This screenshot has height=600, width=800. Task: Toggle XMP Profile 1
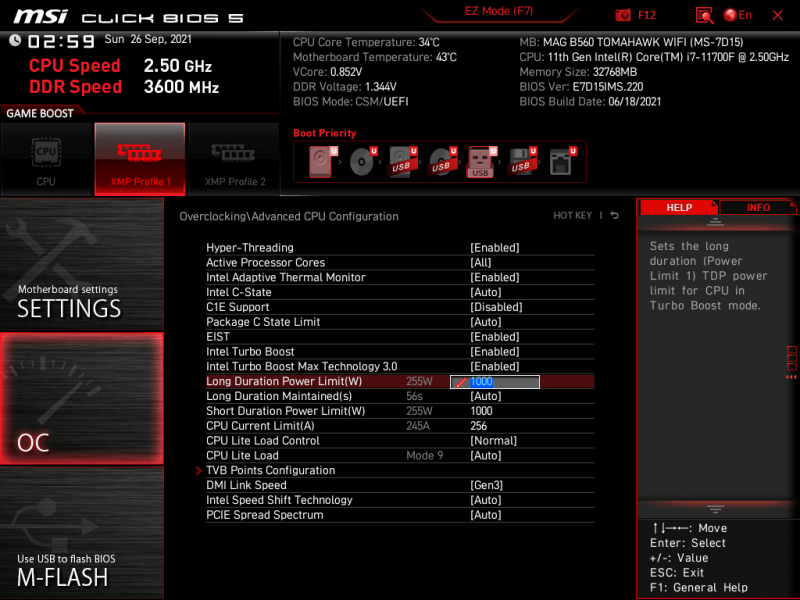tap(140, 159)
